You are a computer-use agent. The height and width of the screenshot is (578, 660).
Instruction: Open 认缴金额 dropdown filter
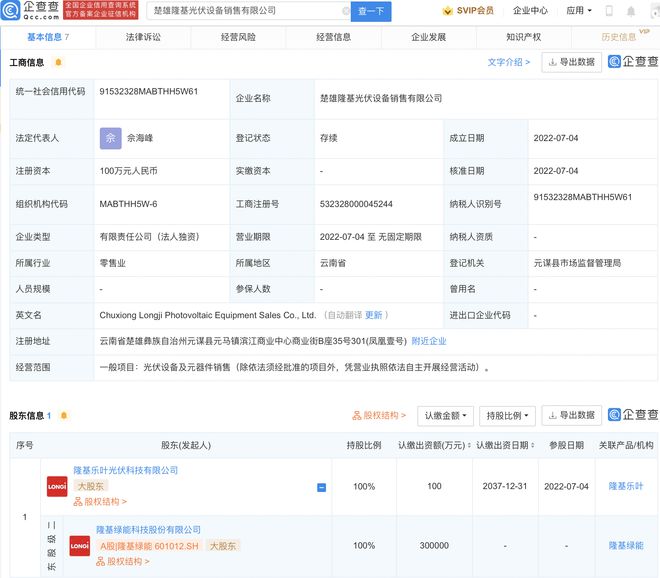445,416
